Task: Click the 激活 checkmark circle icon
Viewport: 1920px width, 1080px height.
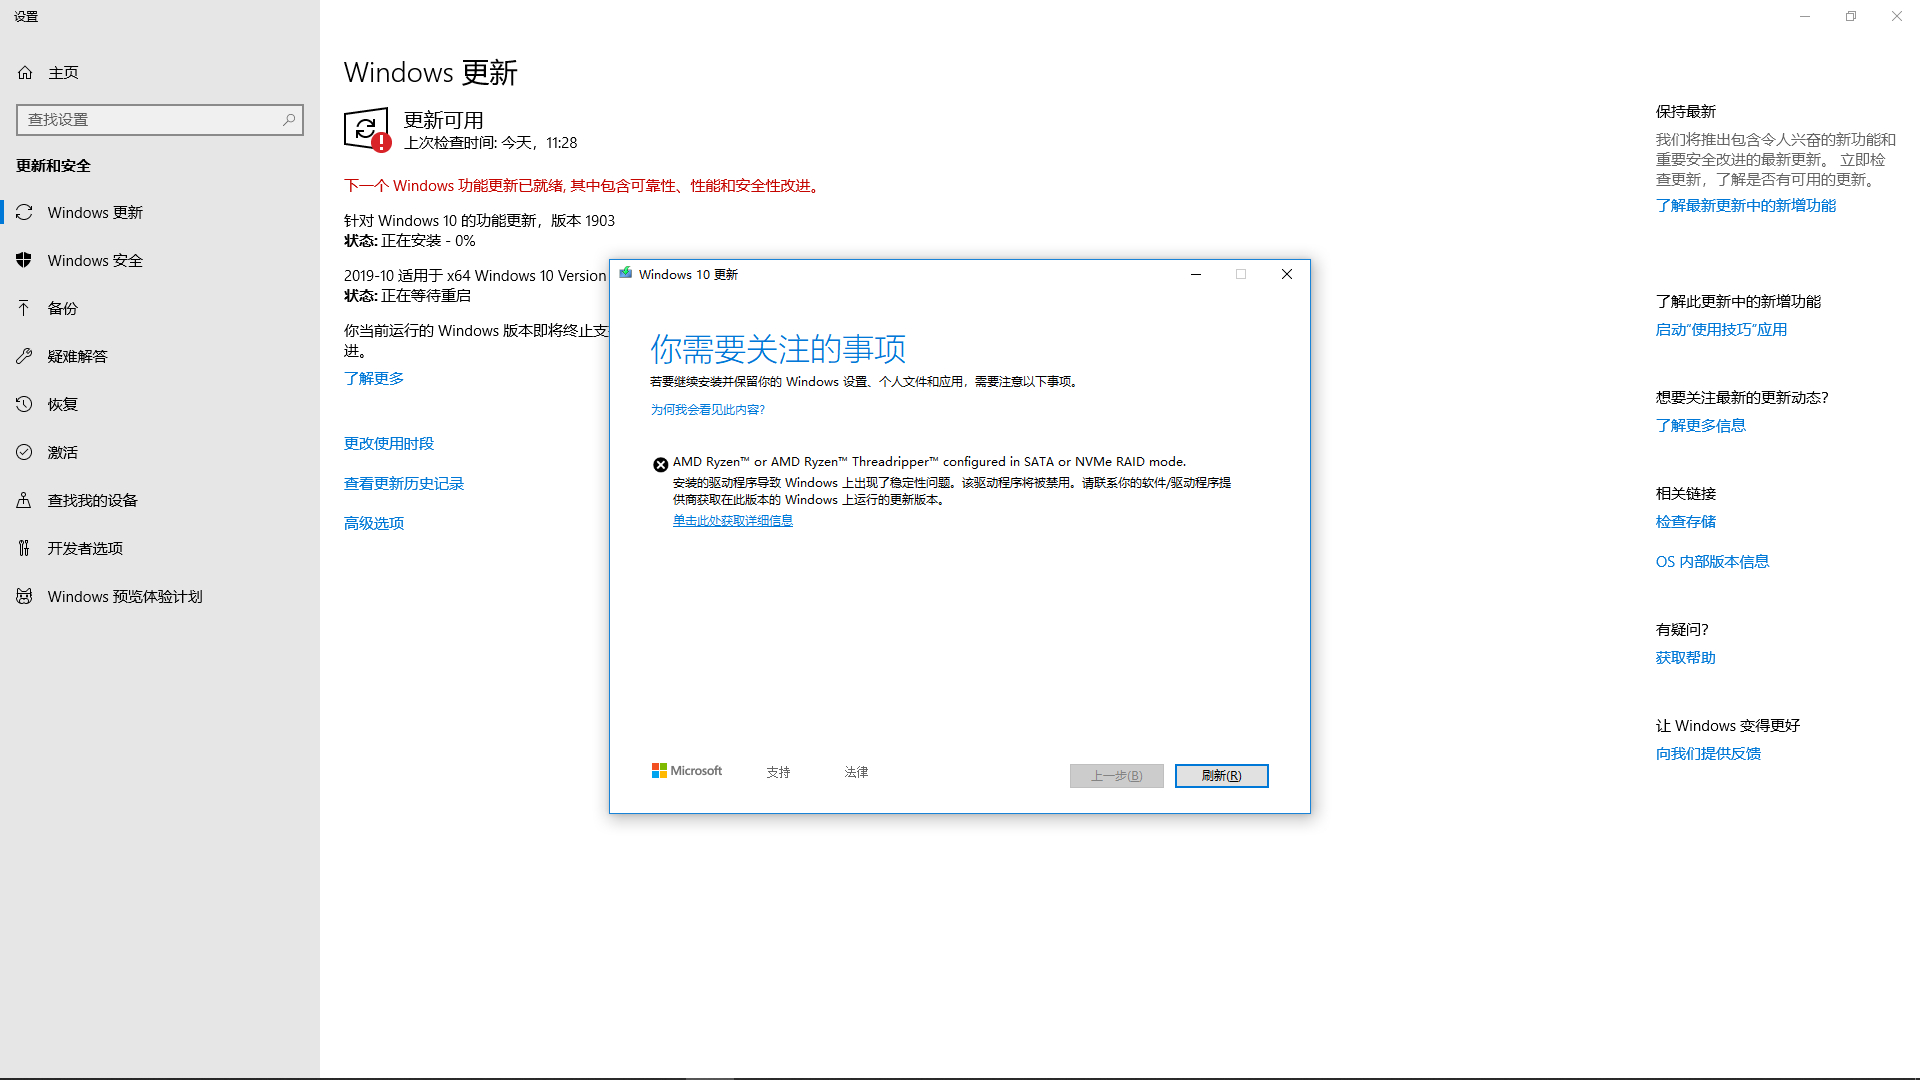Action: point(25,453)
